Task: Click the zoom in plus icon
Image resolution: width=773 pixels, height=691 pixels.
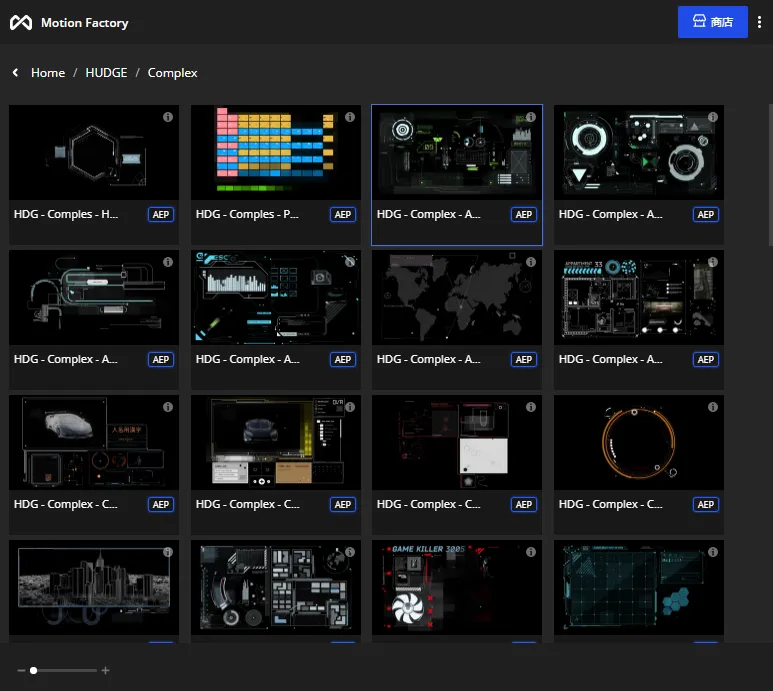Action: click(x=105, y=670)
